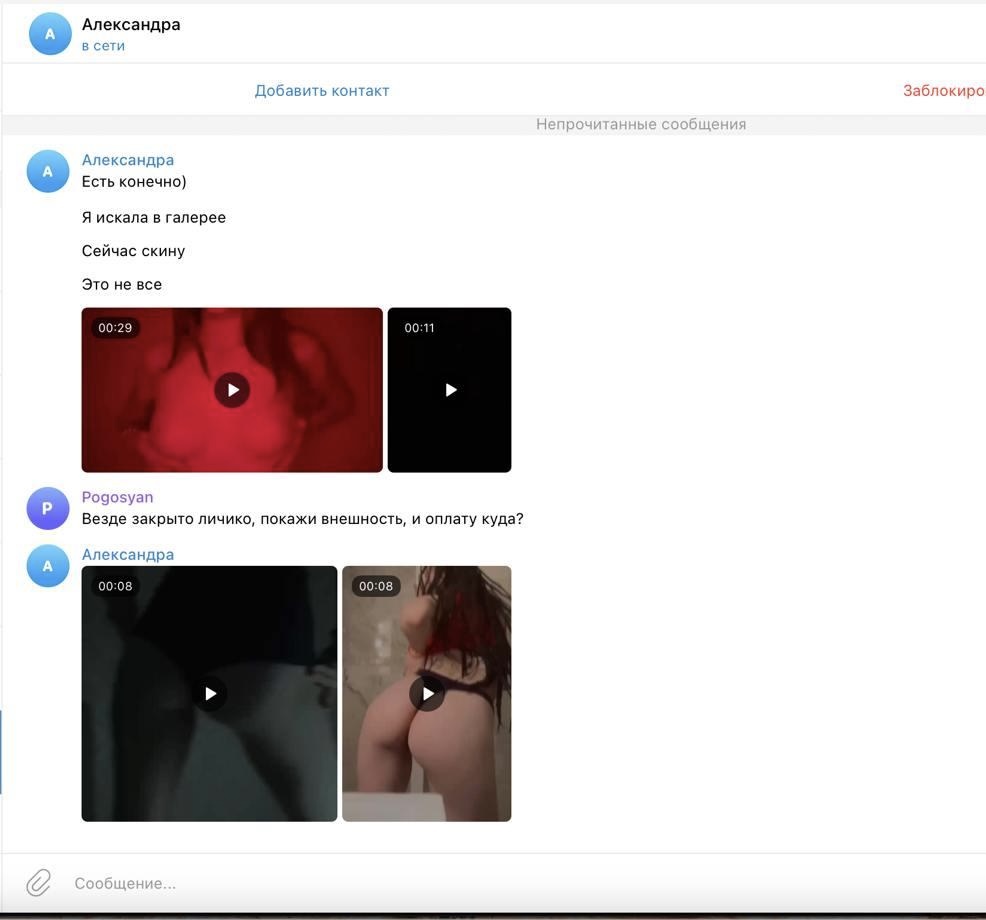
Task: Click the 'в сети' status text
Action: tap(103, 46)
